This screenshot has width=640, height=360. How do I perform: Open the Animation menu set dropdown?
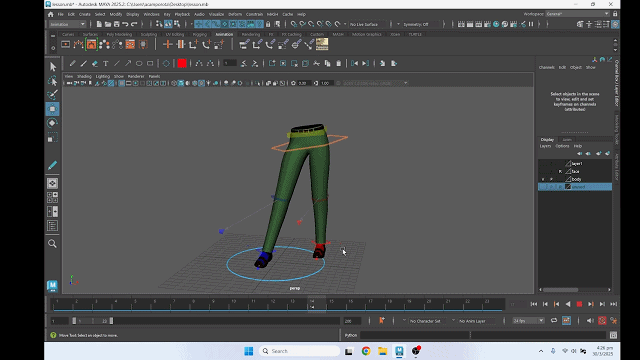tap(67, 24)
